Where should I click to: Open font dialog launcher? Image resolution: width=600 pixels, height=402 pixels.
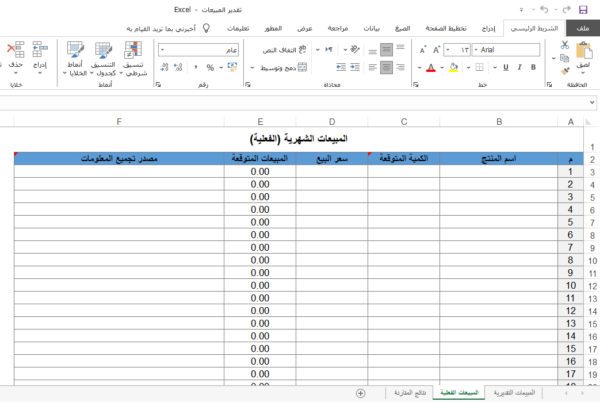tap(416, 85)
